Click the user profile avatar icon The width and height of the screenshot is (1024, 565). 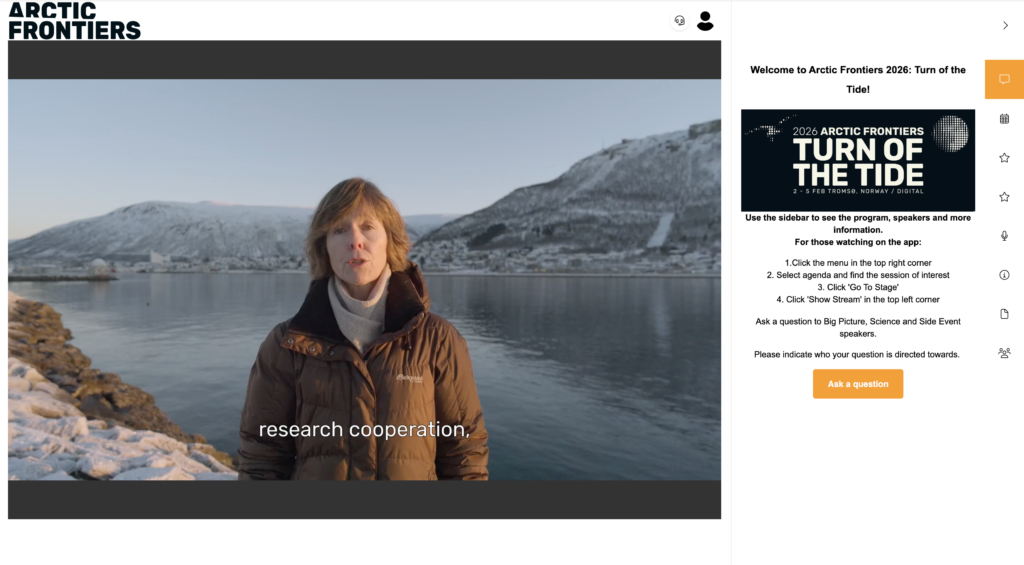coord(705,21)
